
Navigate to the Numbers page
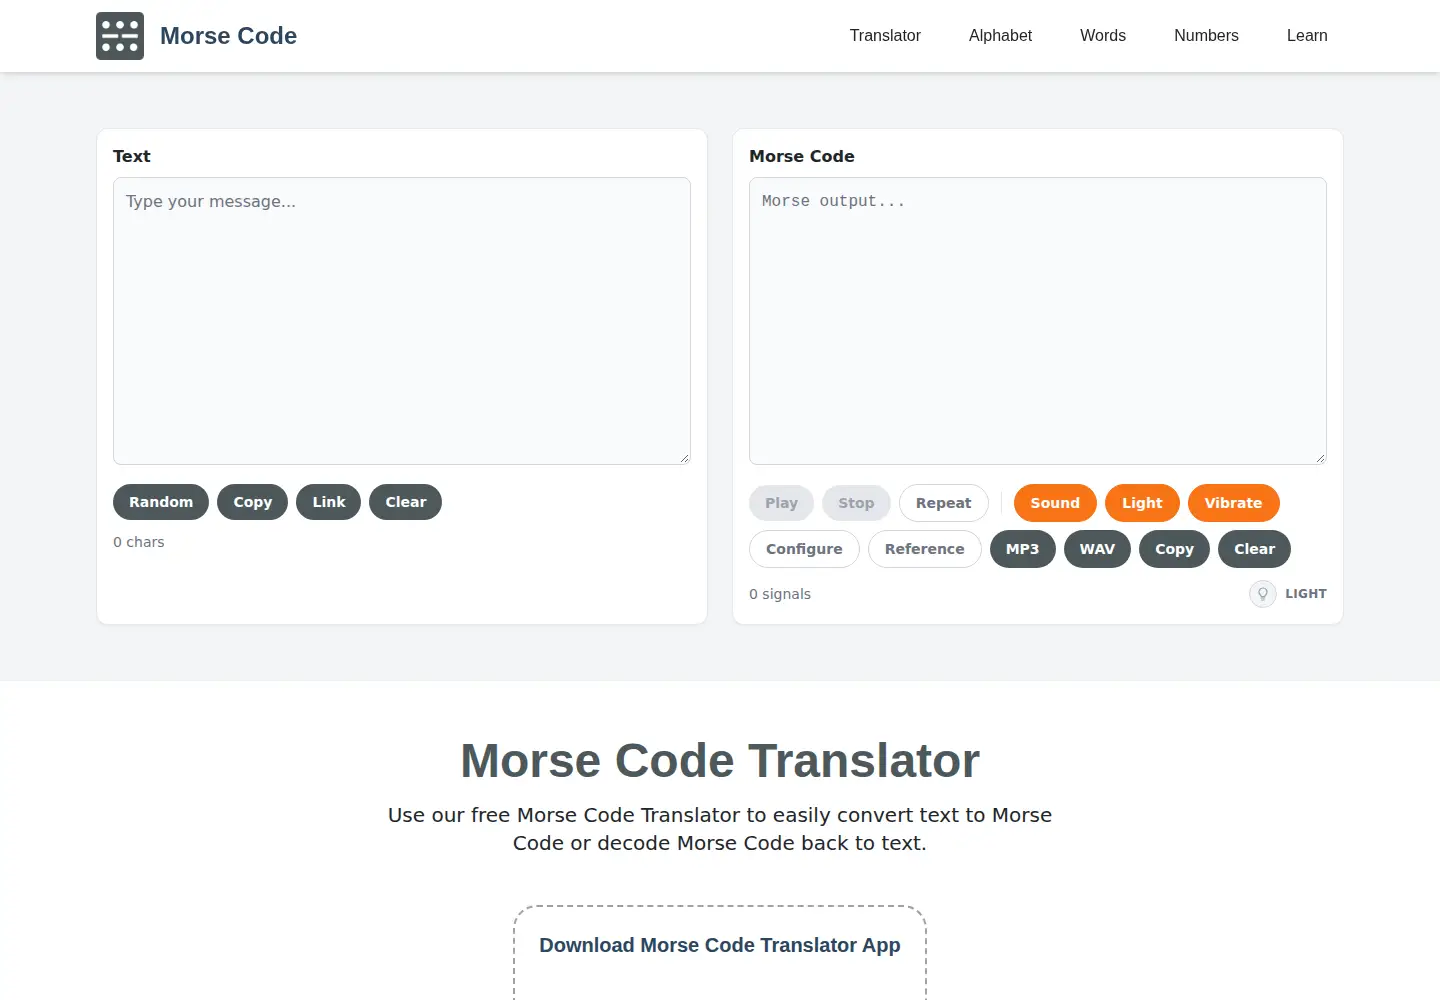click(1206, 36)
